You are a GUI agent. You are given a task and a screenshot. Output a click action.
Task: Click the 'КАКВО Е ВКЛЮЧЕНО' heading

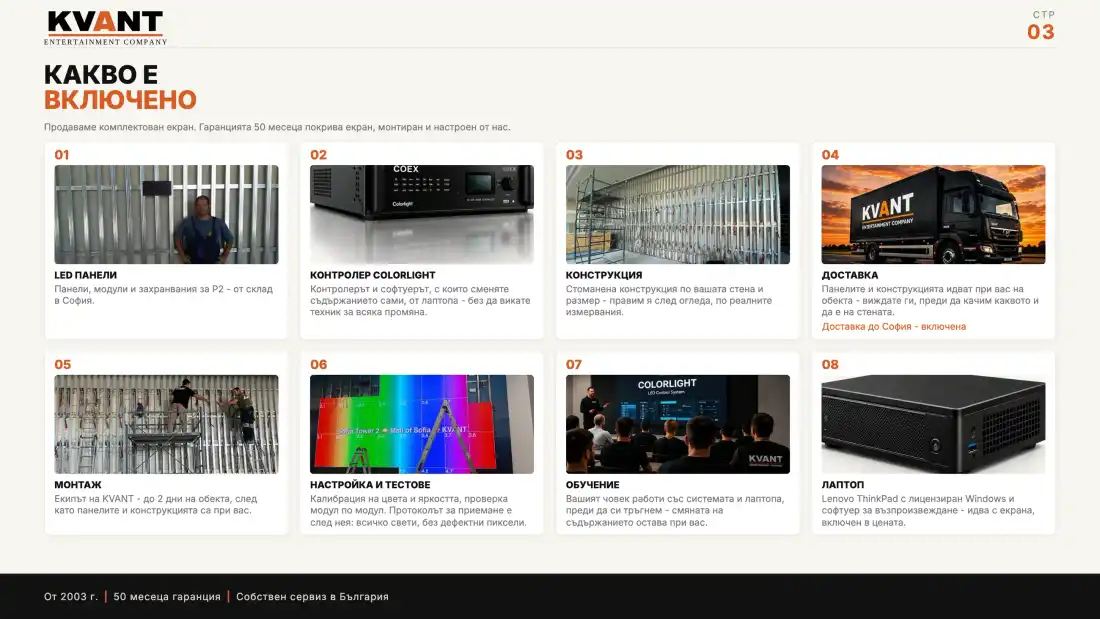pos(120,87)
